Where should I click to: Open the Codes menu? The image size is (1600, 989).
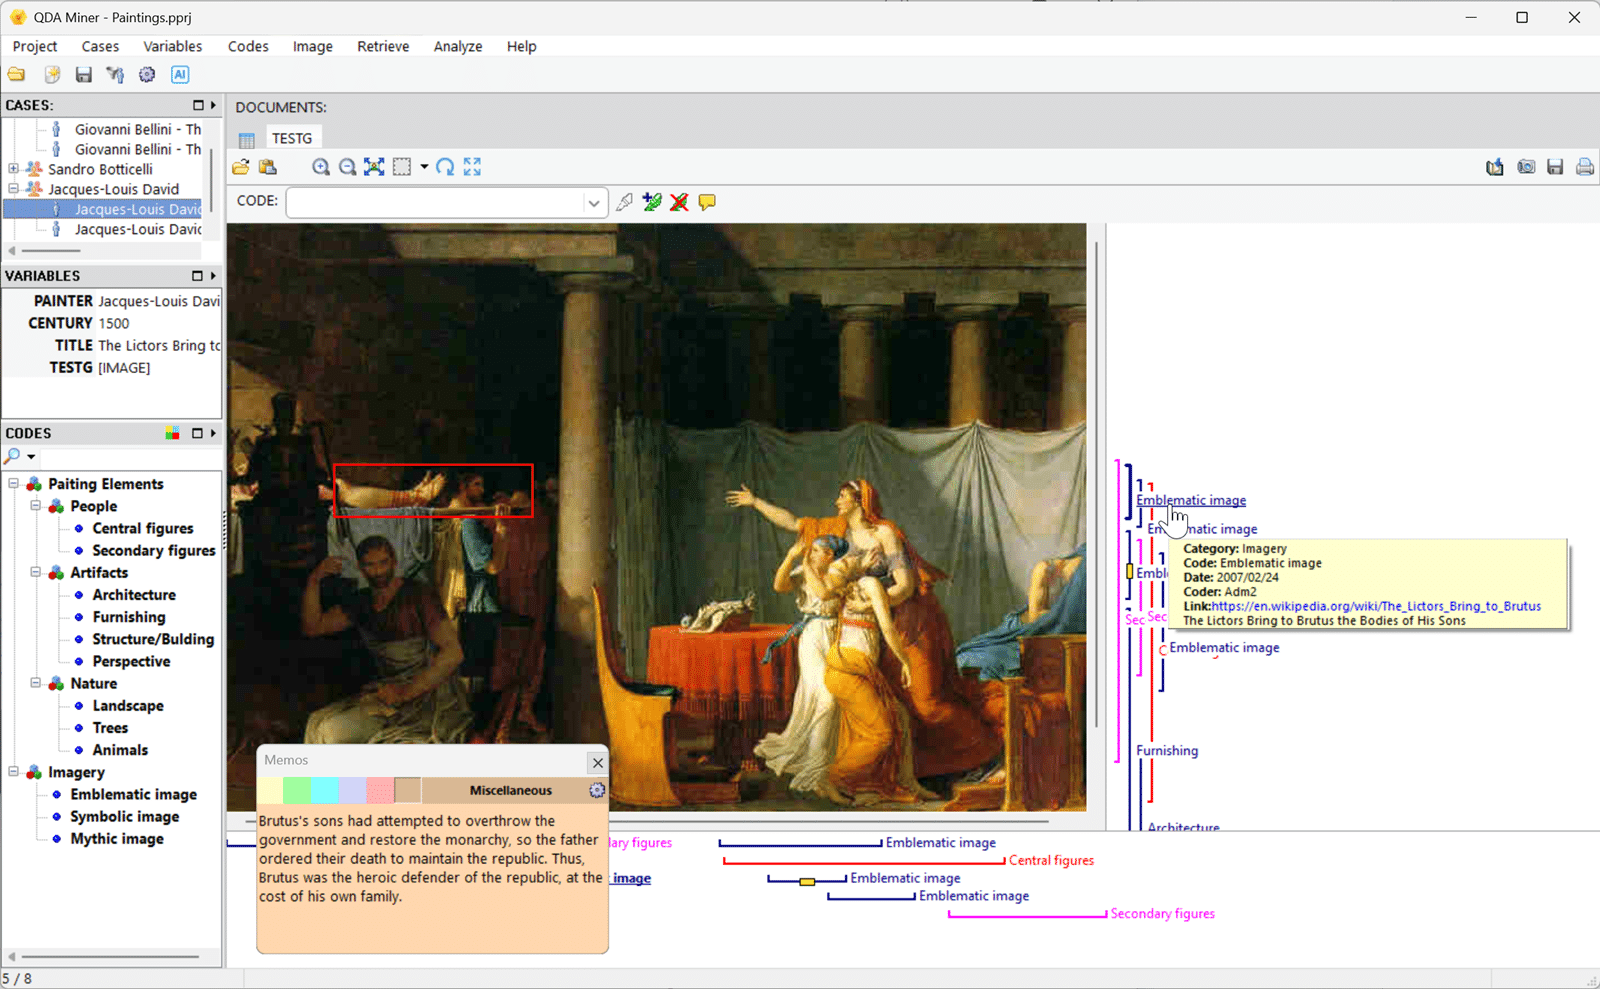[x=248, y=47]
